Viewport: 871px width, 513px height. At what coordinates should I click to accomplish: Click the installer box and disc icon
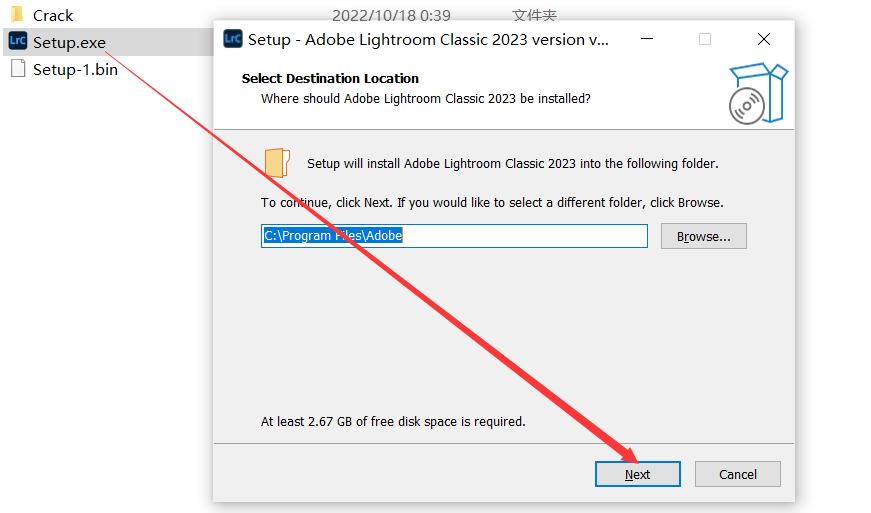pyautogui.click(x=758, y=93)
